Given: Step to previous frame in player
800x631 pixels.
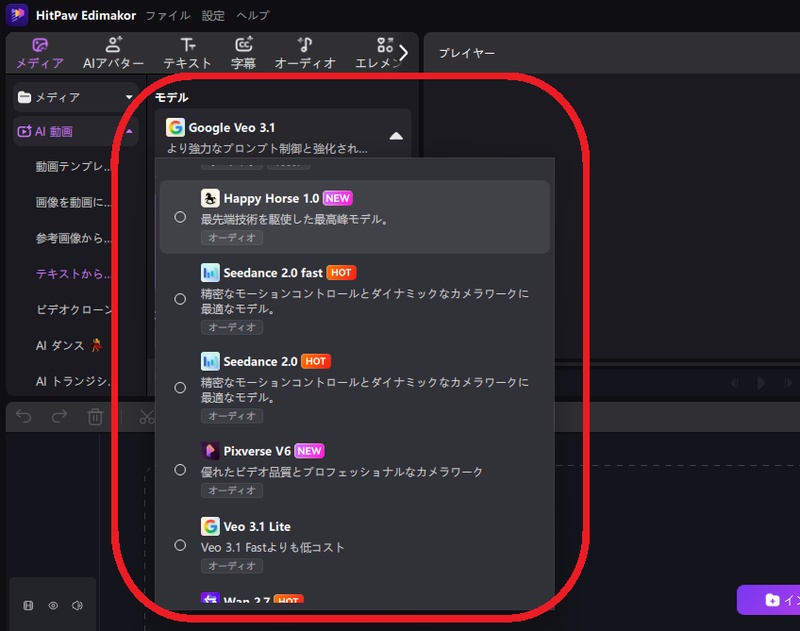Looking at the screenshot, I should coord(734,383).
